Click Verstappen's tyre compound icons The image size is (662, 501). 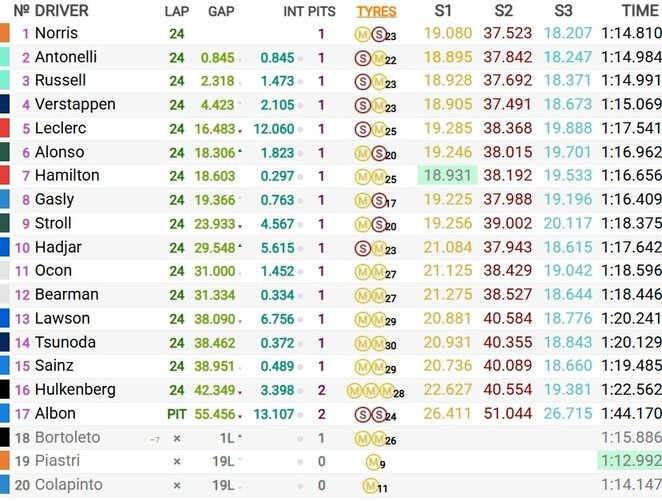coord(370,105)
